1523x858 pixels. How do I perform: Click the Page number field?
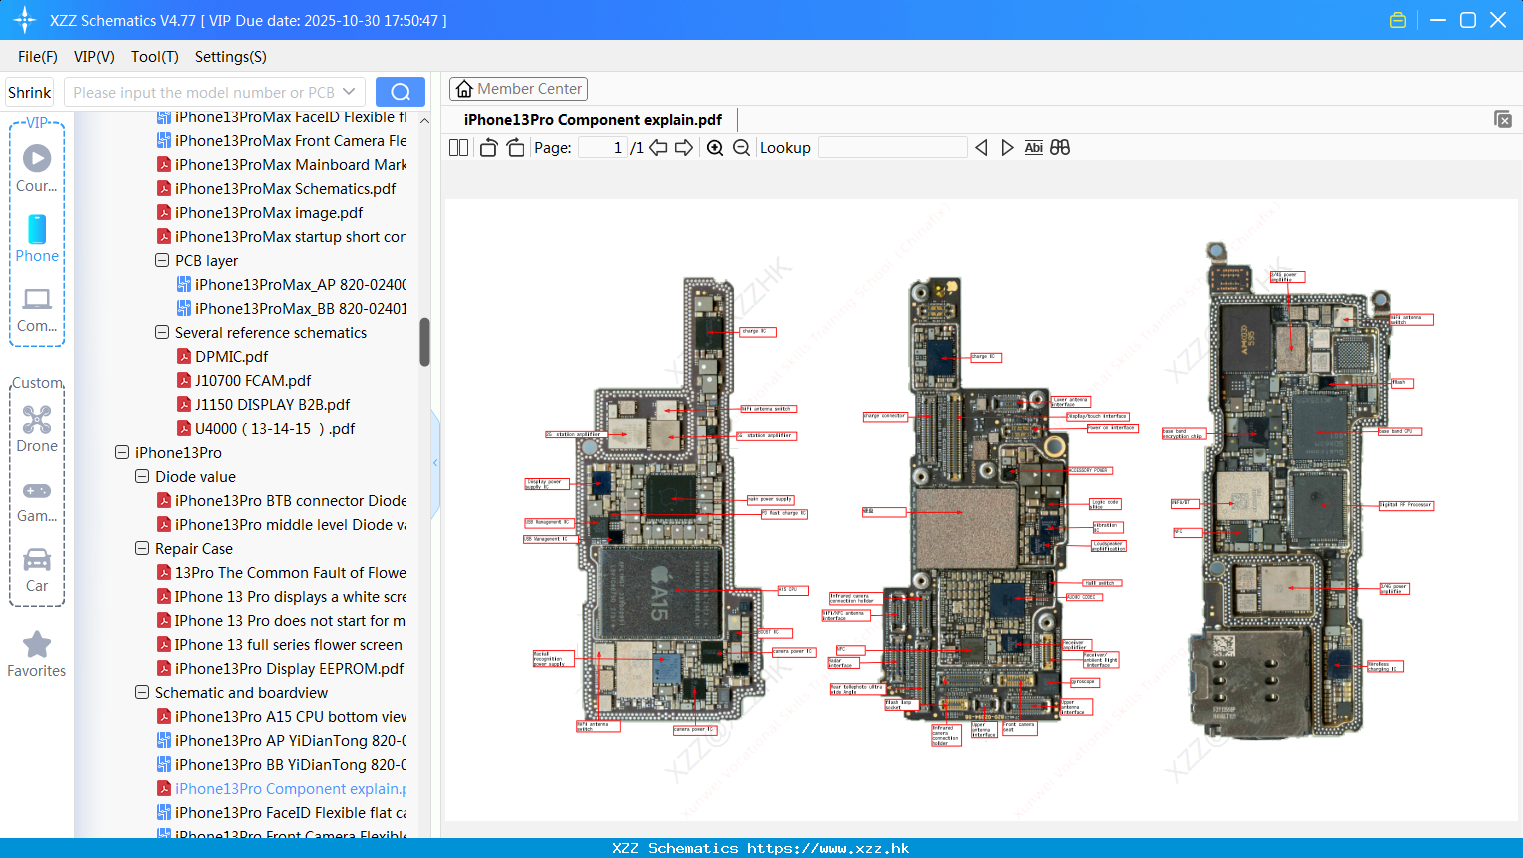pyautogui.click(x=603, y=148)
